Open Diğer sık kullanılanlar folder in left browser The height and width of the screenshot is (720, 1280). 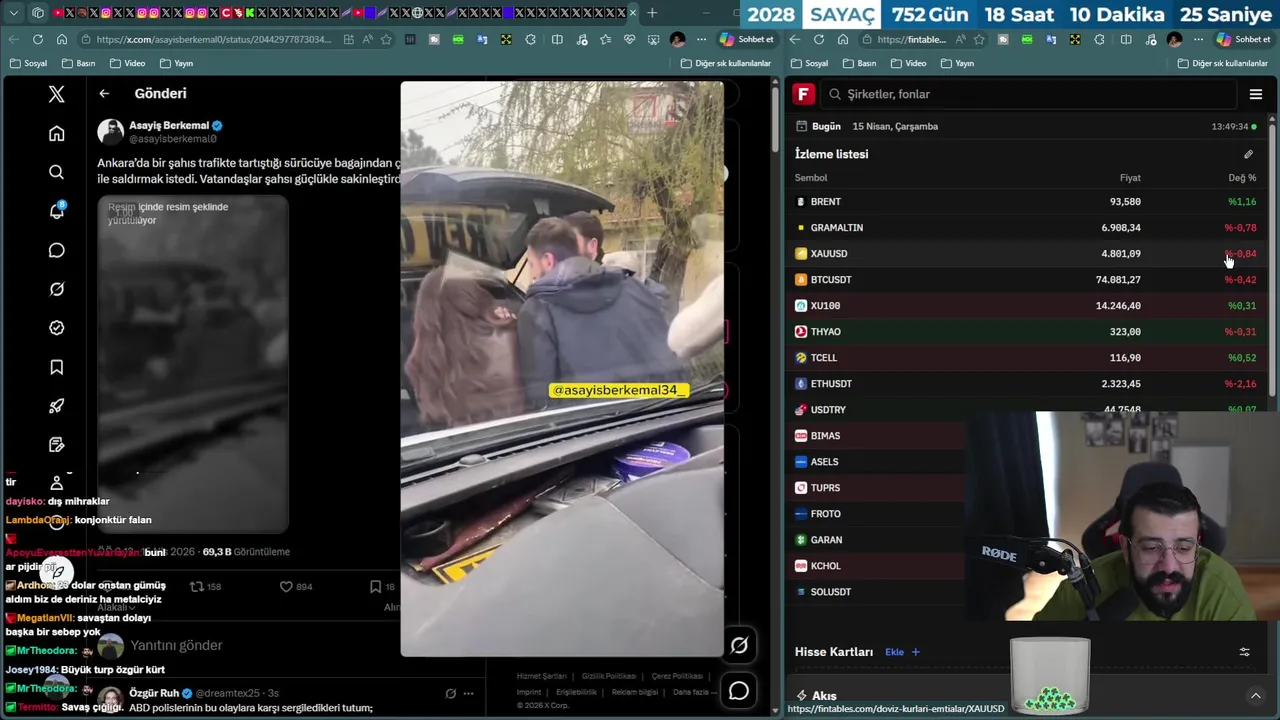(x=725, y=63)
